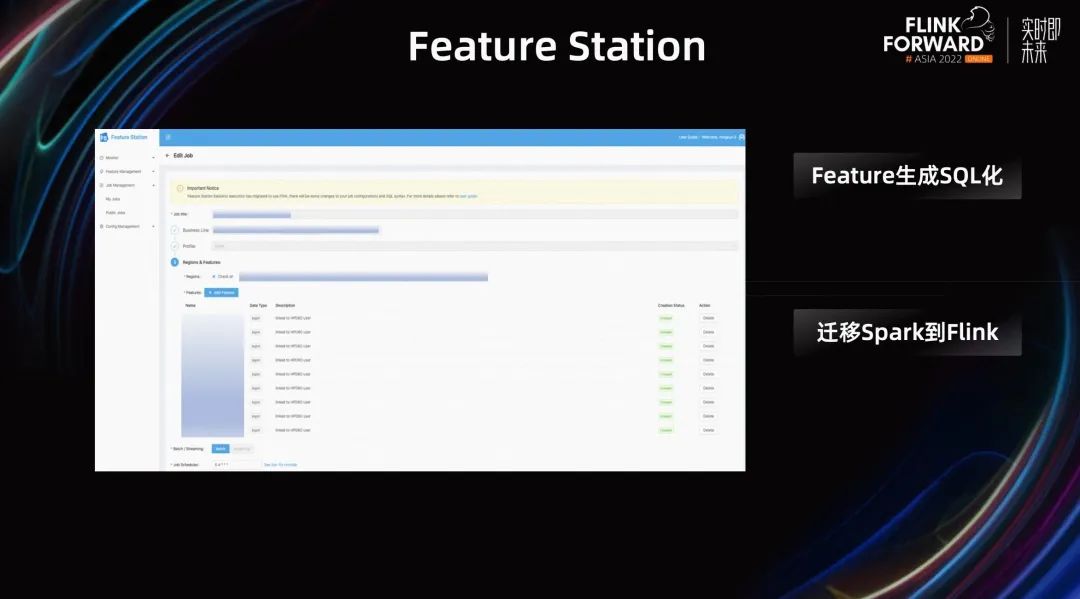Toggle the Check all regions checkbox
Screen dimensions: 1080x599
[x=214, y=277]
